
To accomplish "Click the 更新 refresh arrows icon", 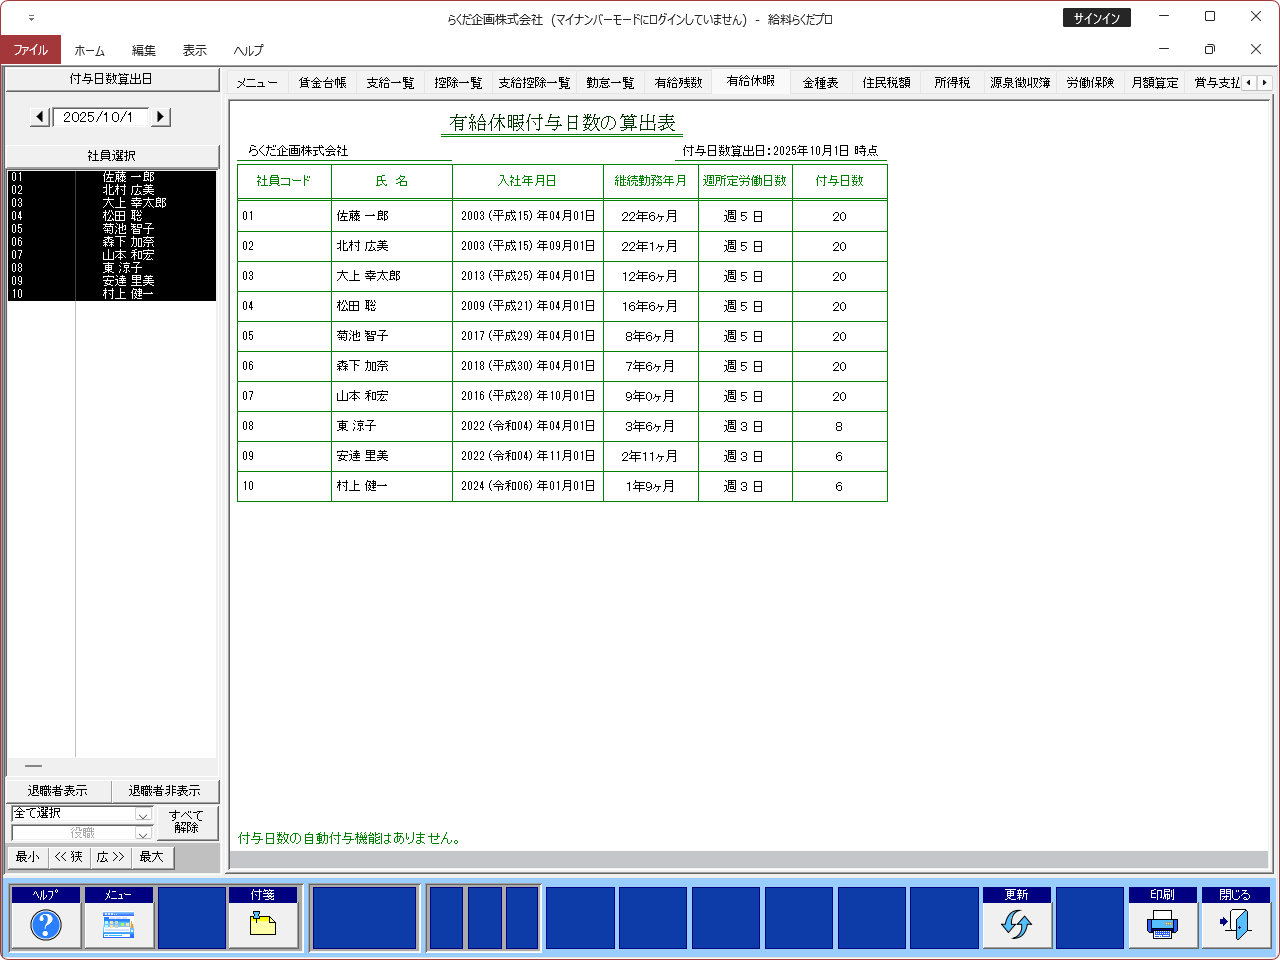I will (1016, 925).
